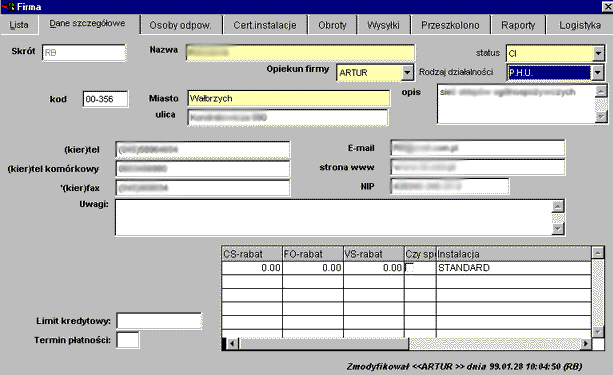Click grid vertical scrollbar down arrow

597,332
